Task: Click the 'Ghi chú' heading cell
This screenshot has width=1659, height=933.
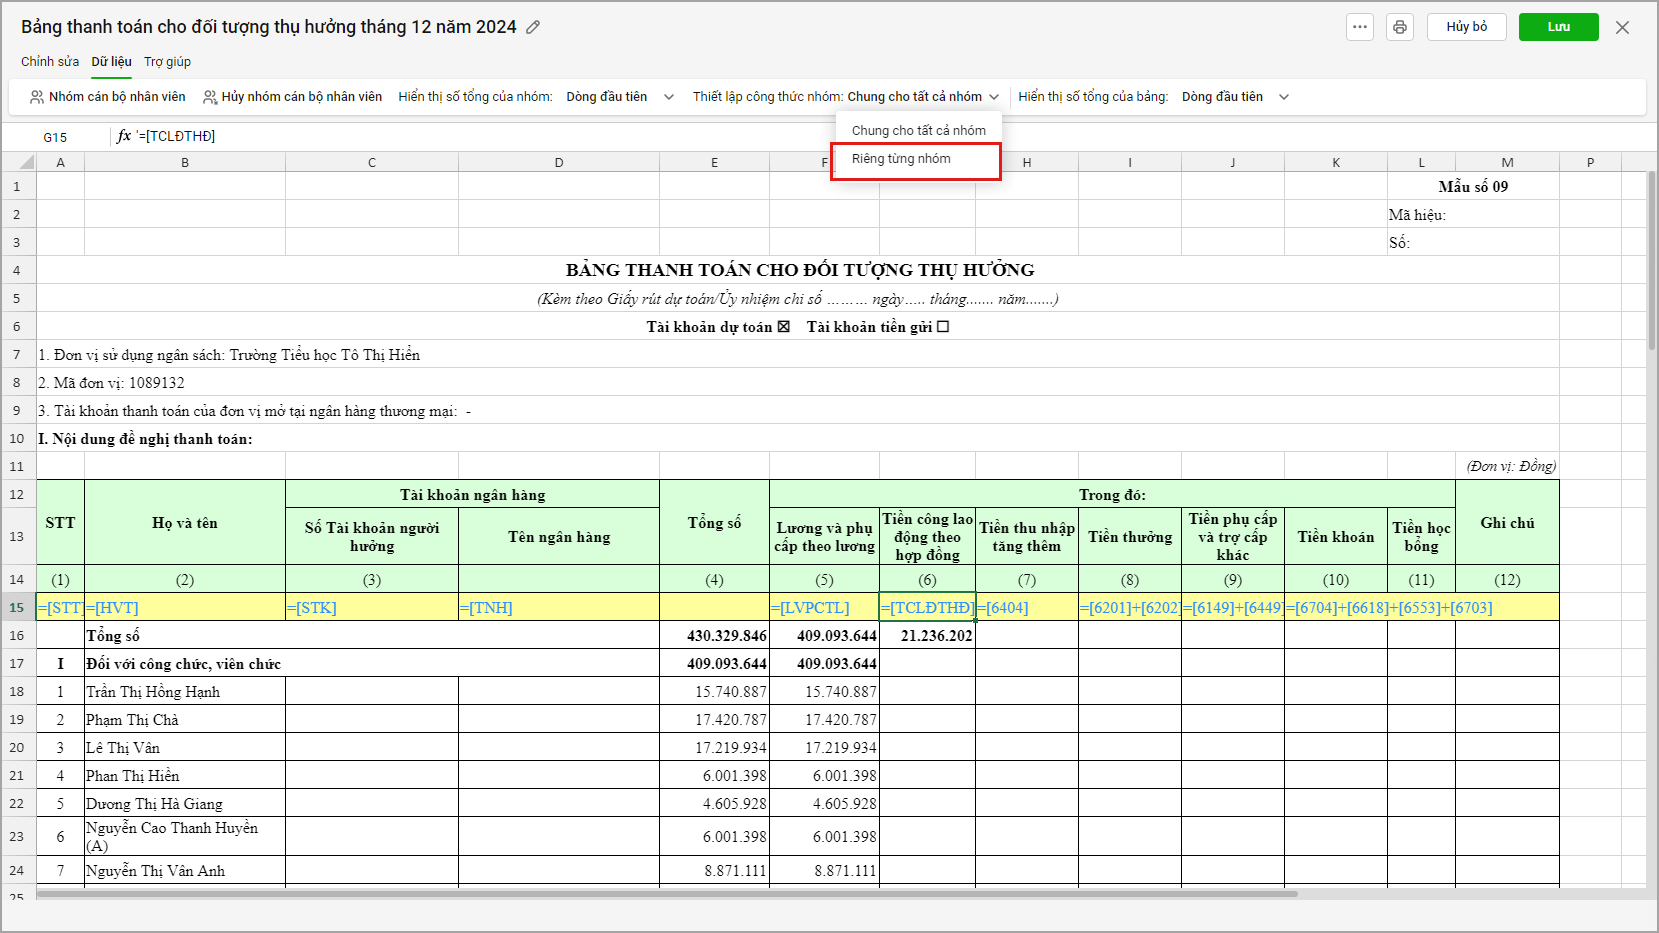Action: 1507,522
